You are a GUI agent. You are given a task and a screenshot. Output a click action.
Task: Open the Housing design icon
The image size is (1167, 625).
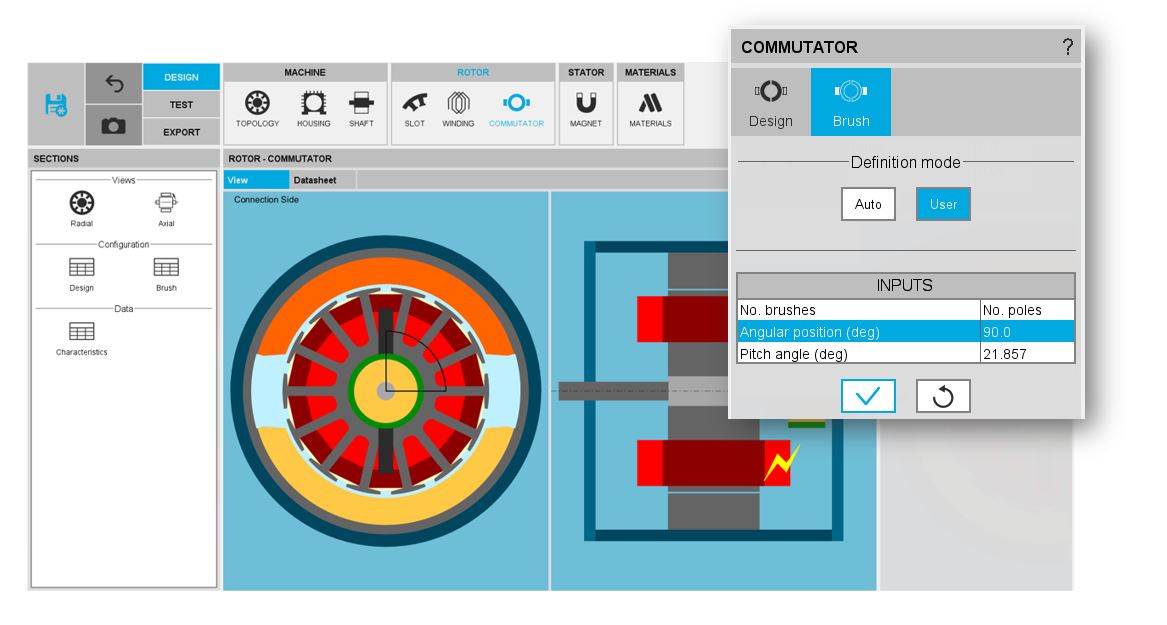pos(313,108)
